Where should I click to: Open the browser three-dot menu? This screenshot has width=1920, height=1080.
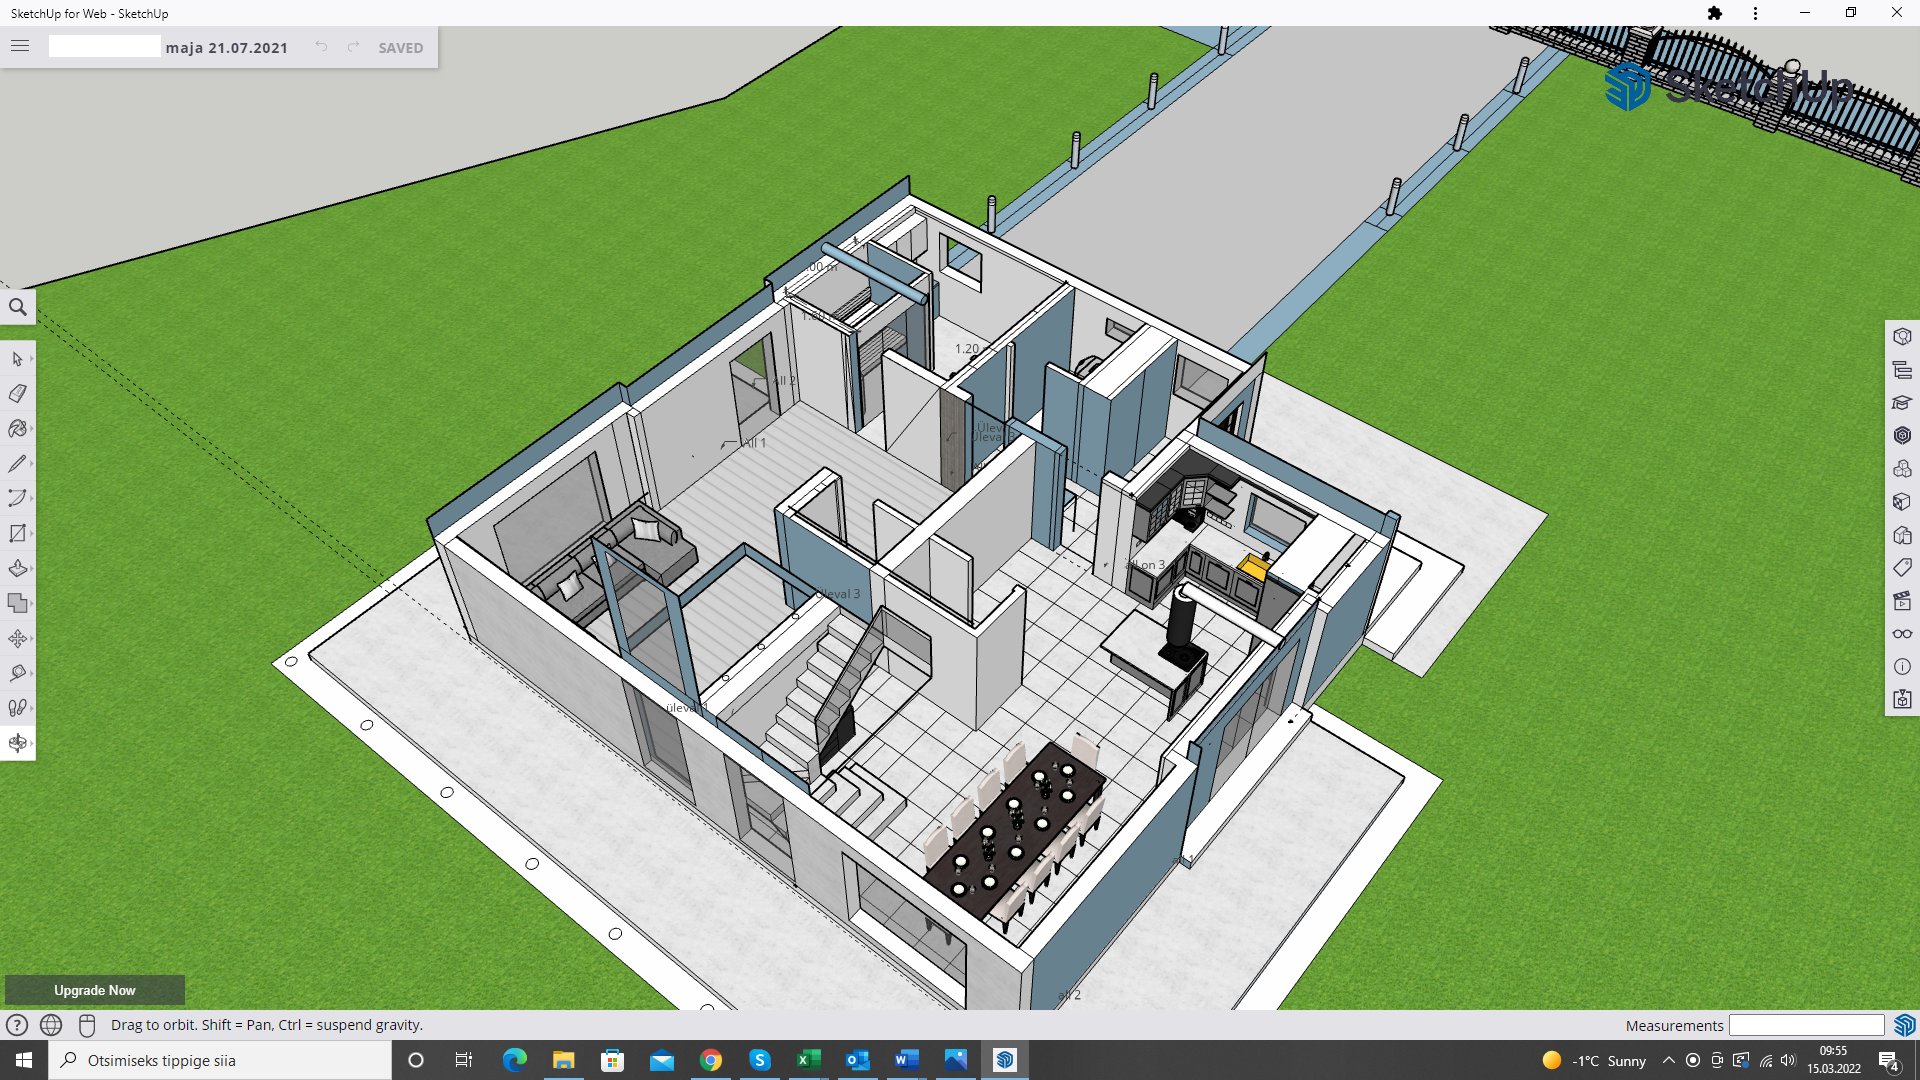tap(1755, 13)
